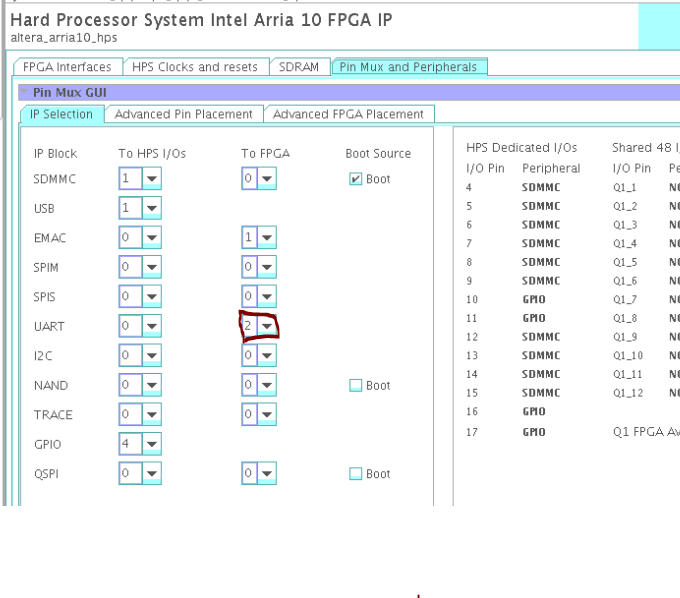Open the SDRAM tab

pos(299,67)
